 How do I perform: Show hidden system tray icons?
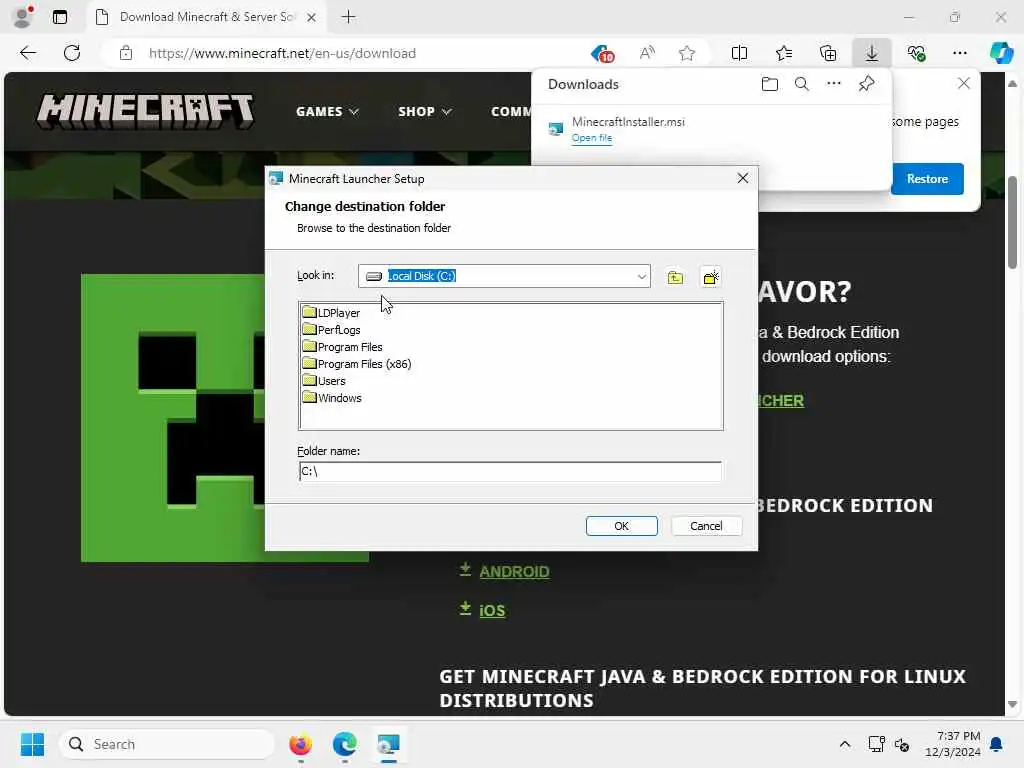844,744
